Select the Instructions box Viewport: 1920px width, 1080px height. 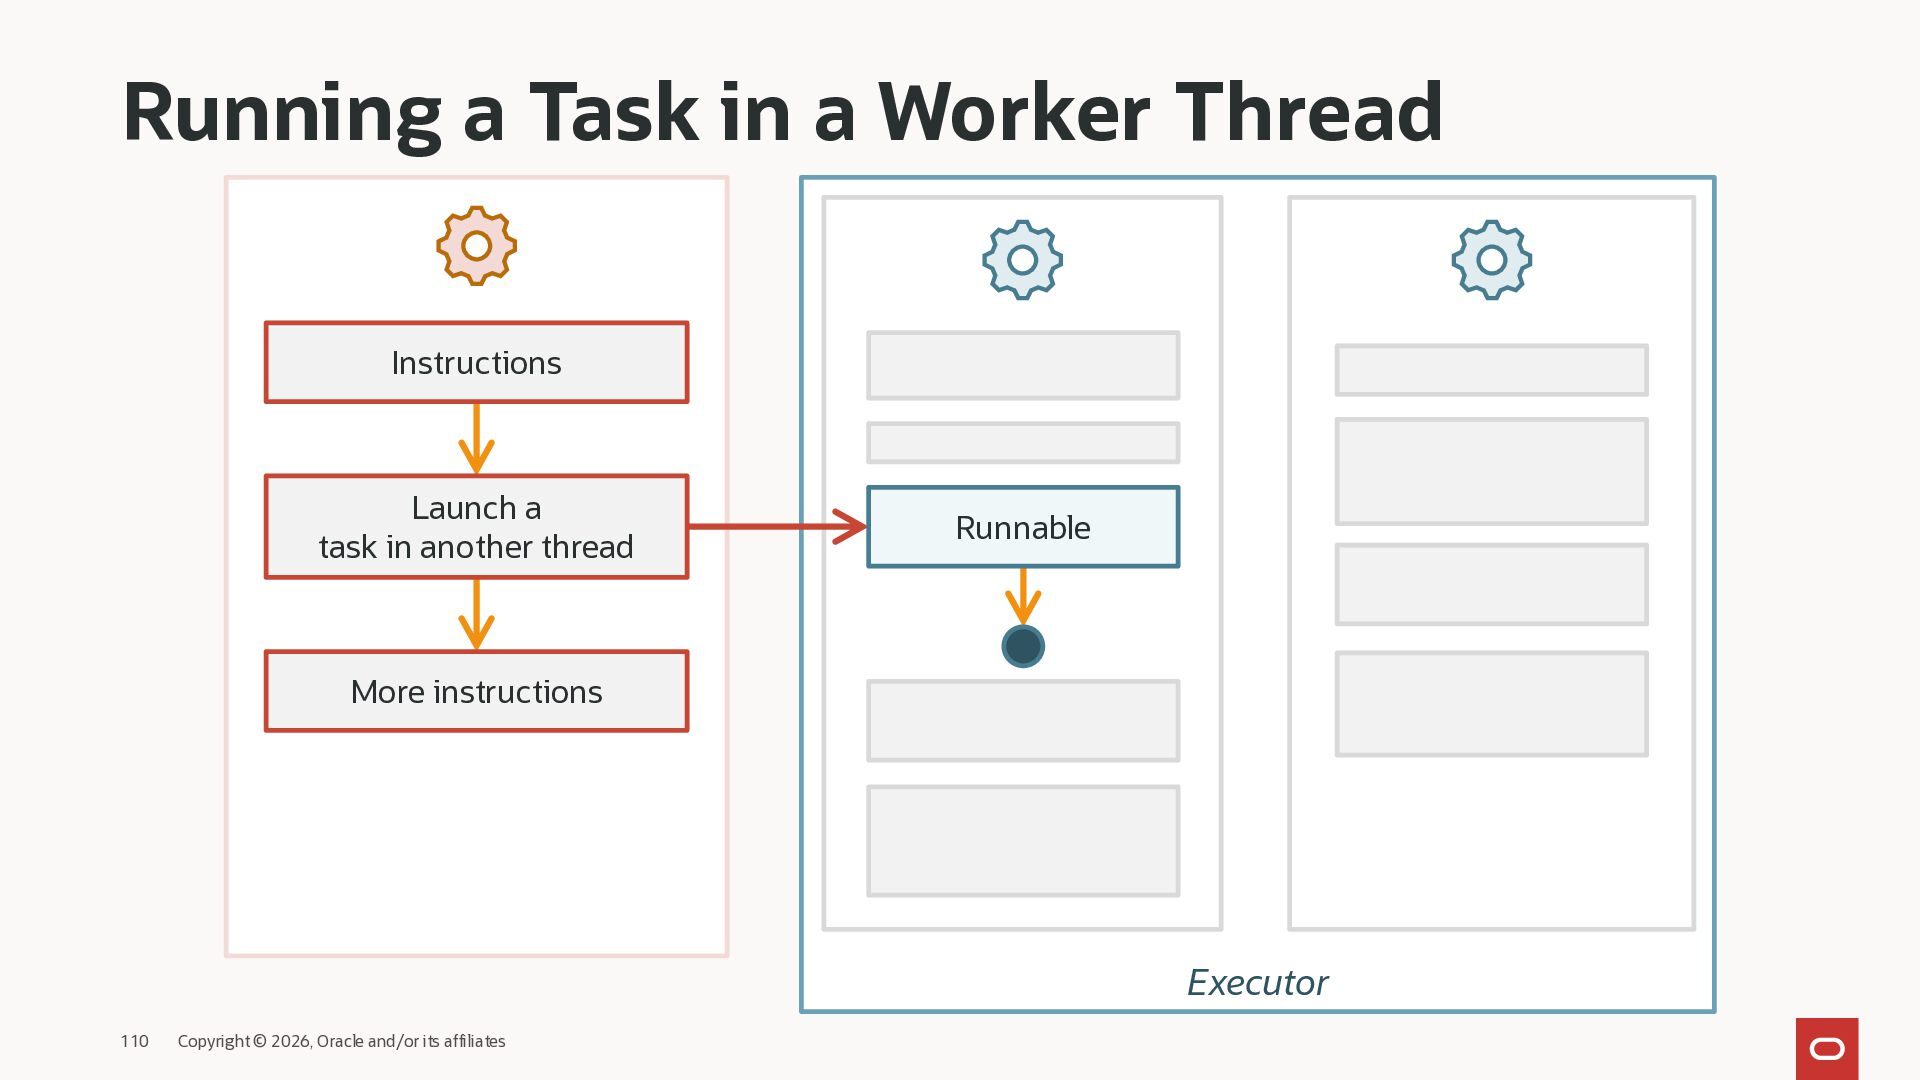coord(476,362)
